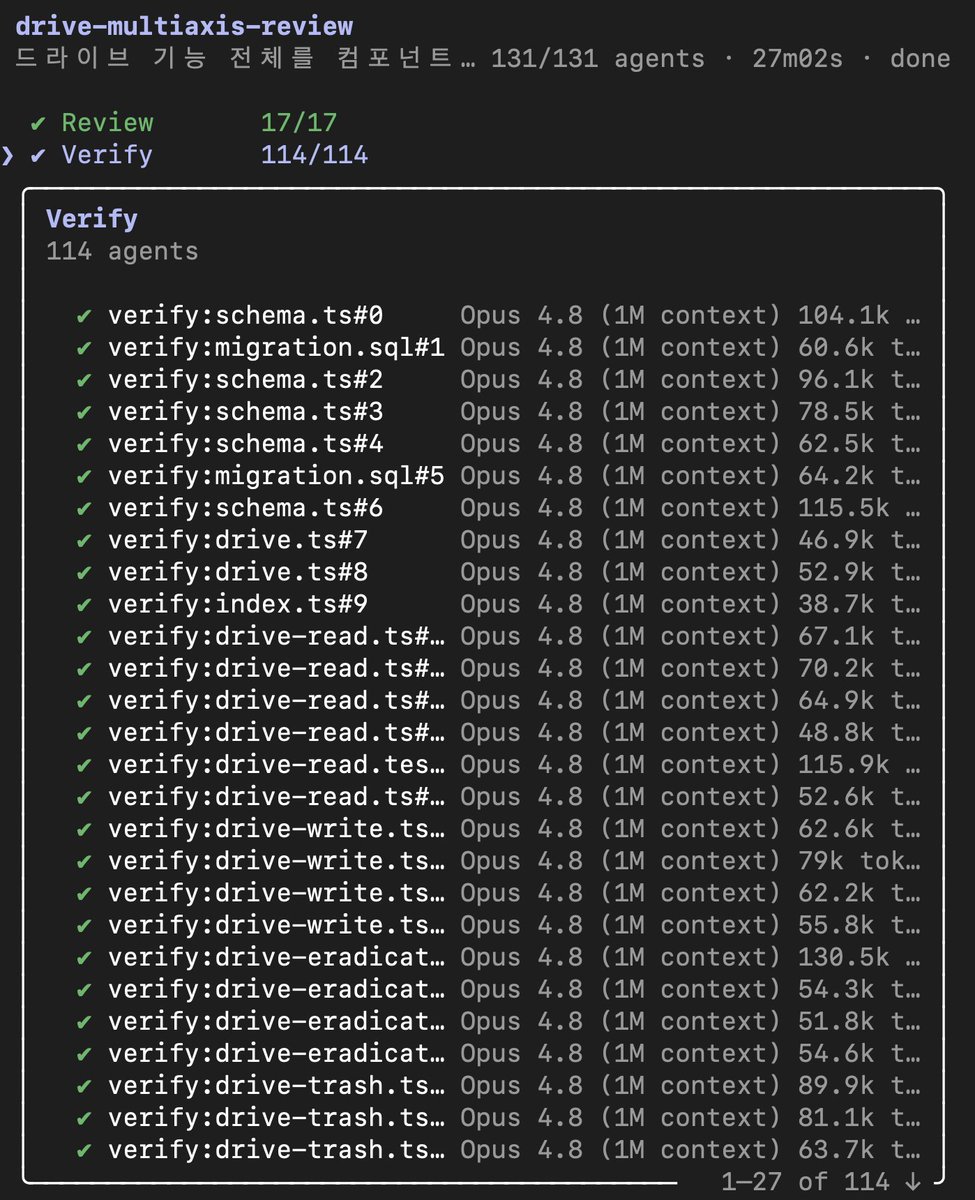The image size is (975, 1200).
Task: Select the drive-eradicat… row with 130.5k tokens
Action: 499,957
